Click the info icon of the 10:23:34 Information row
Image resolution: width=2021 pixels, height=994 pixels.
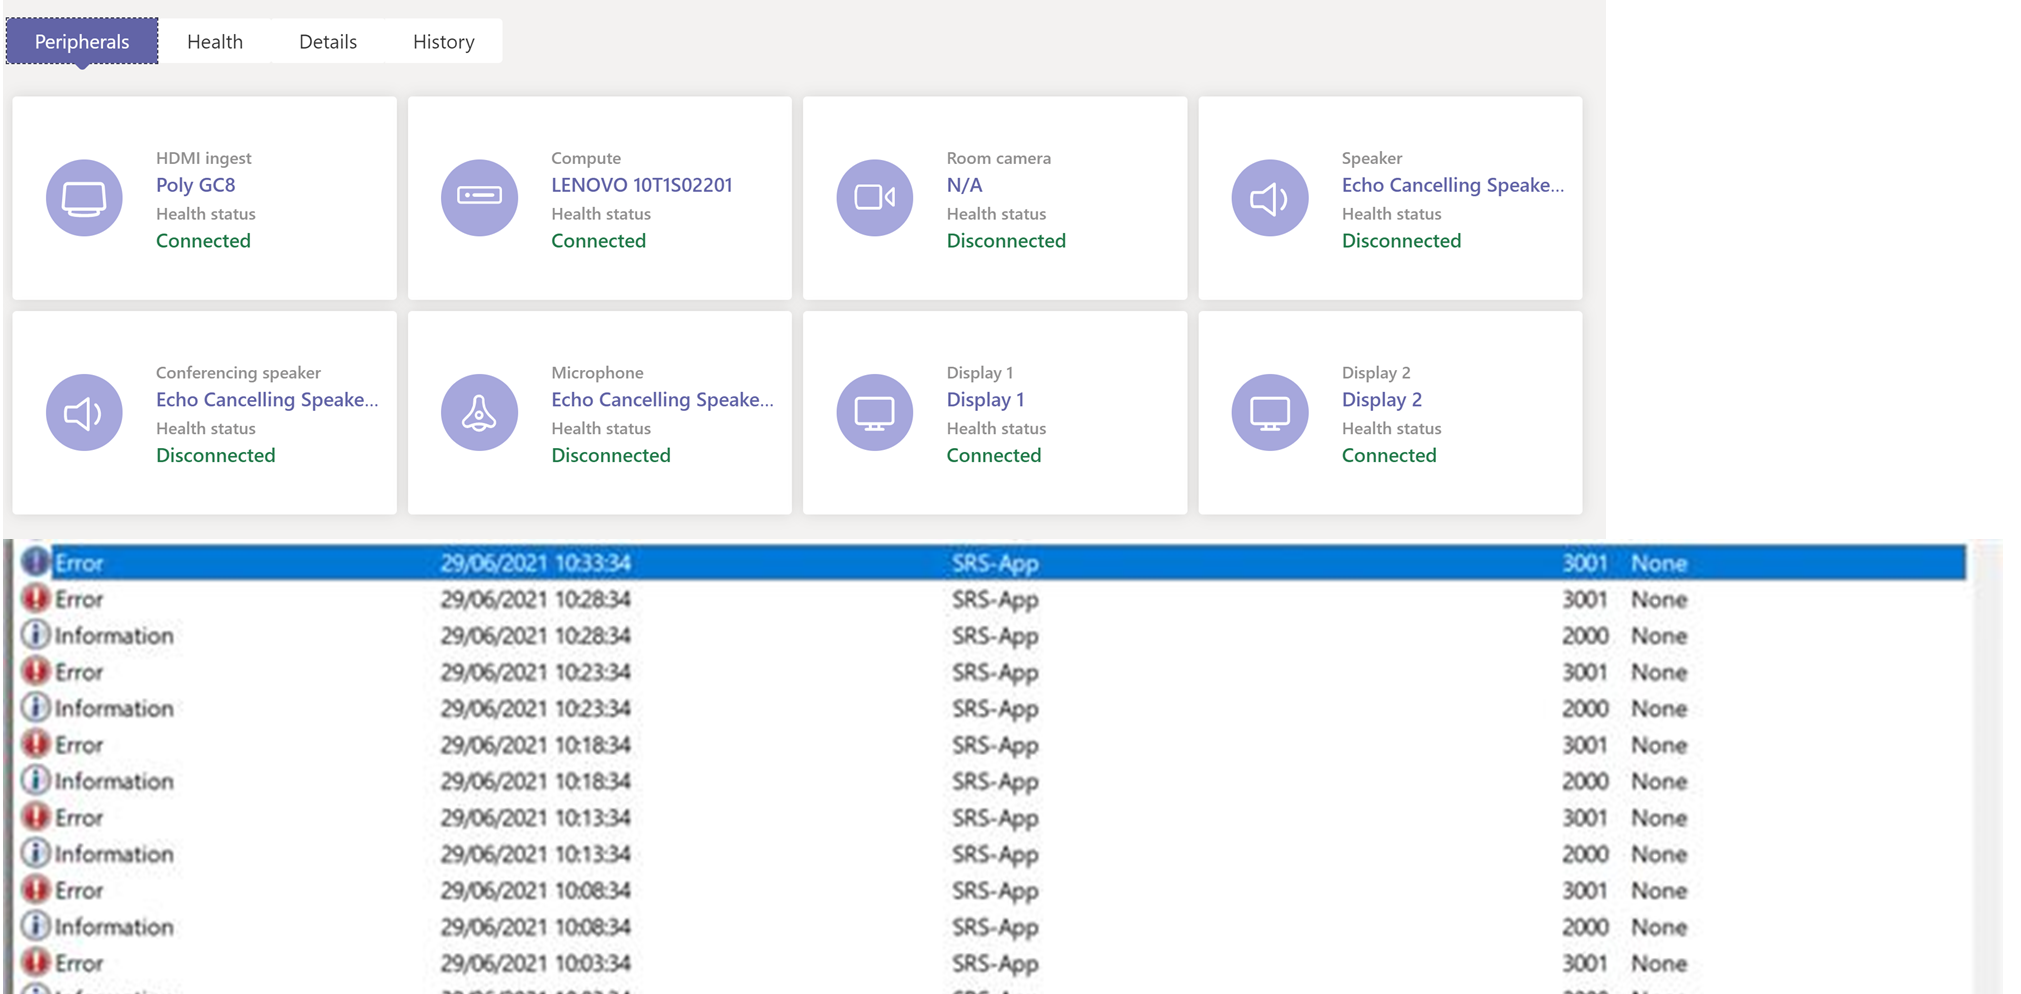36,708
